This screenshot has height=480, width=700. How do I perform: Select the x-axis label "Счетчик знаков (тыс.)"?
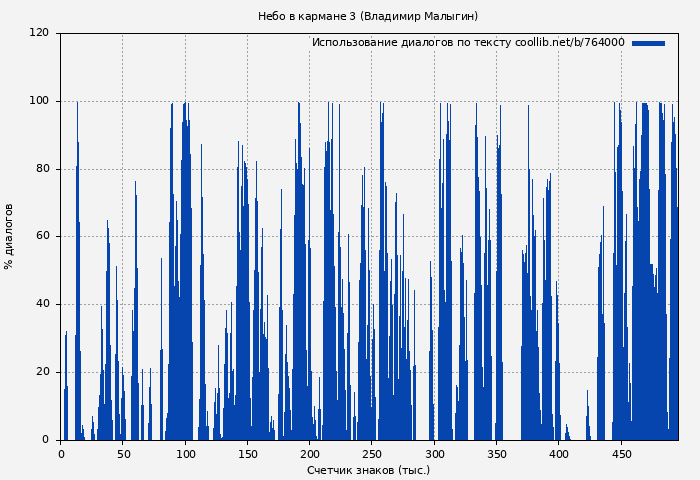pyautogui.click(x=368, y=470)
